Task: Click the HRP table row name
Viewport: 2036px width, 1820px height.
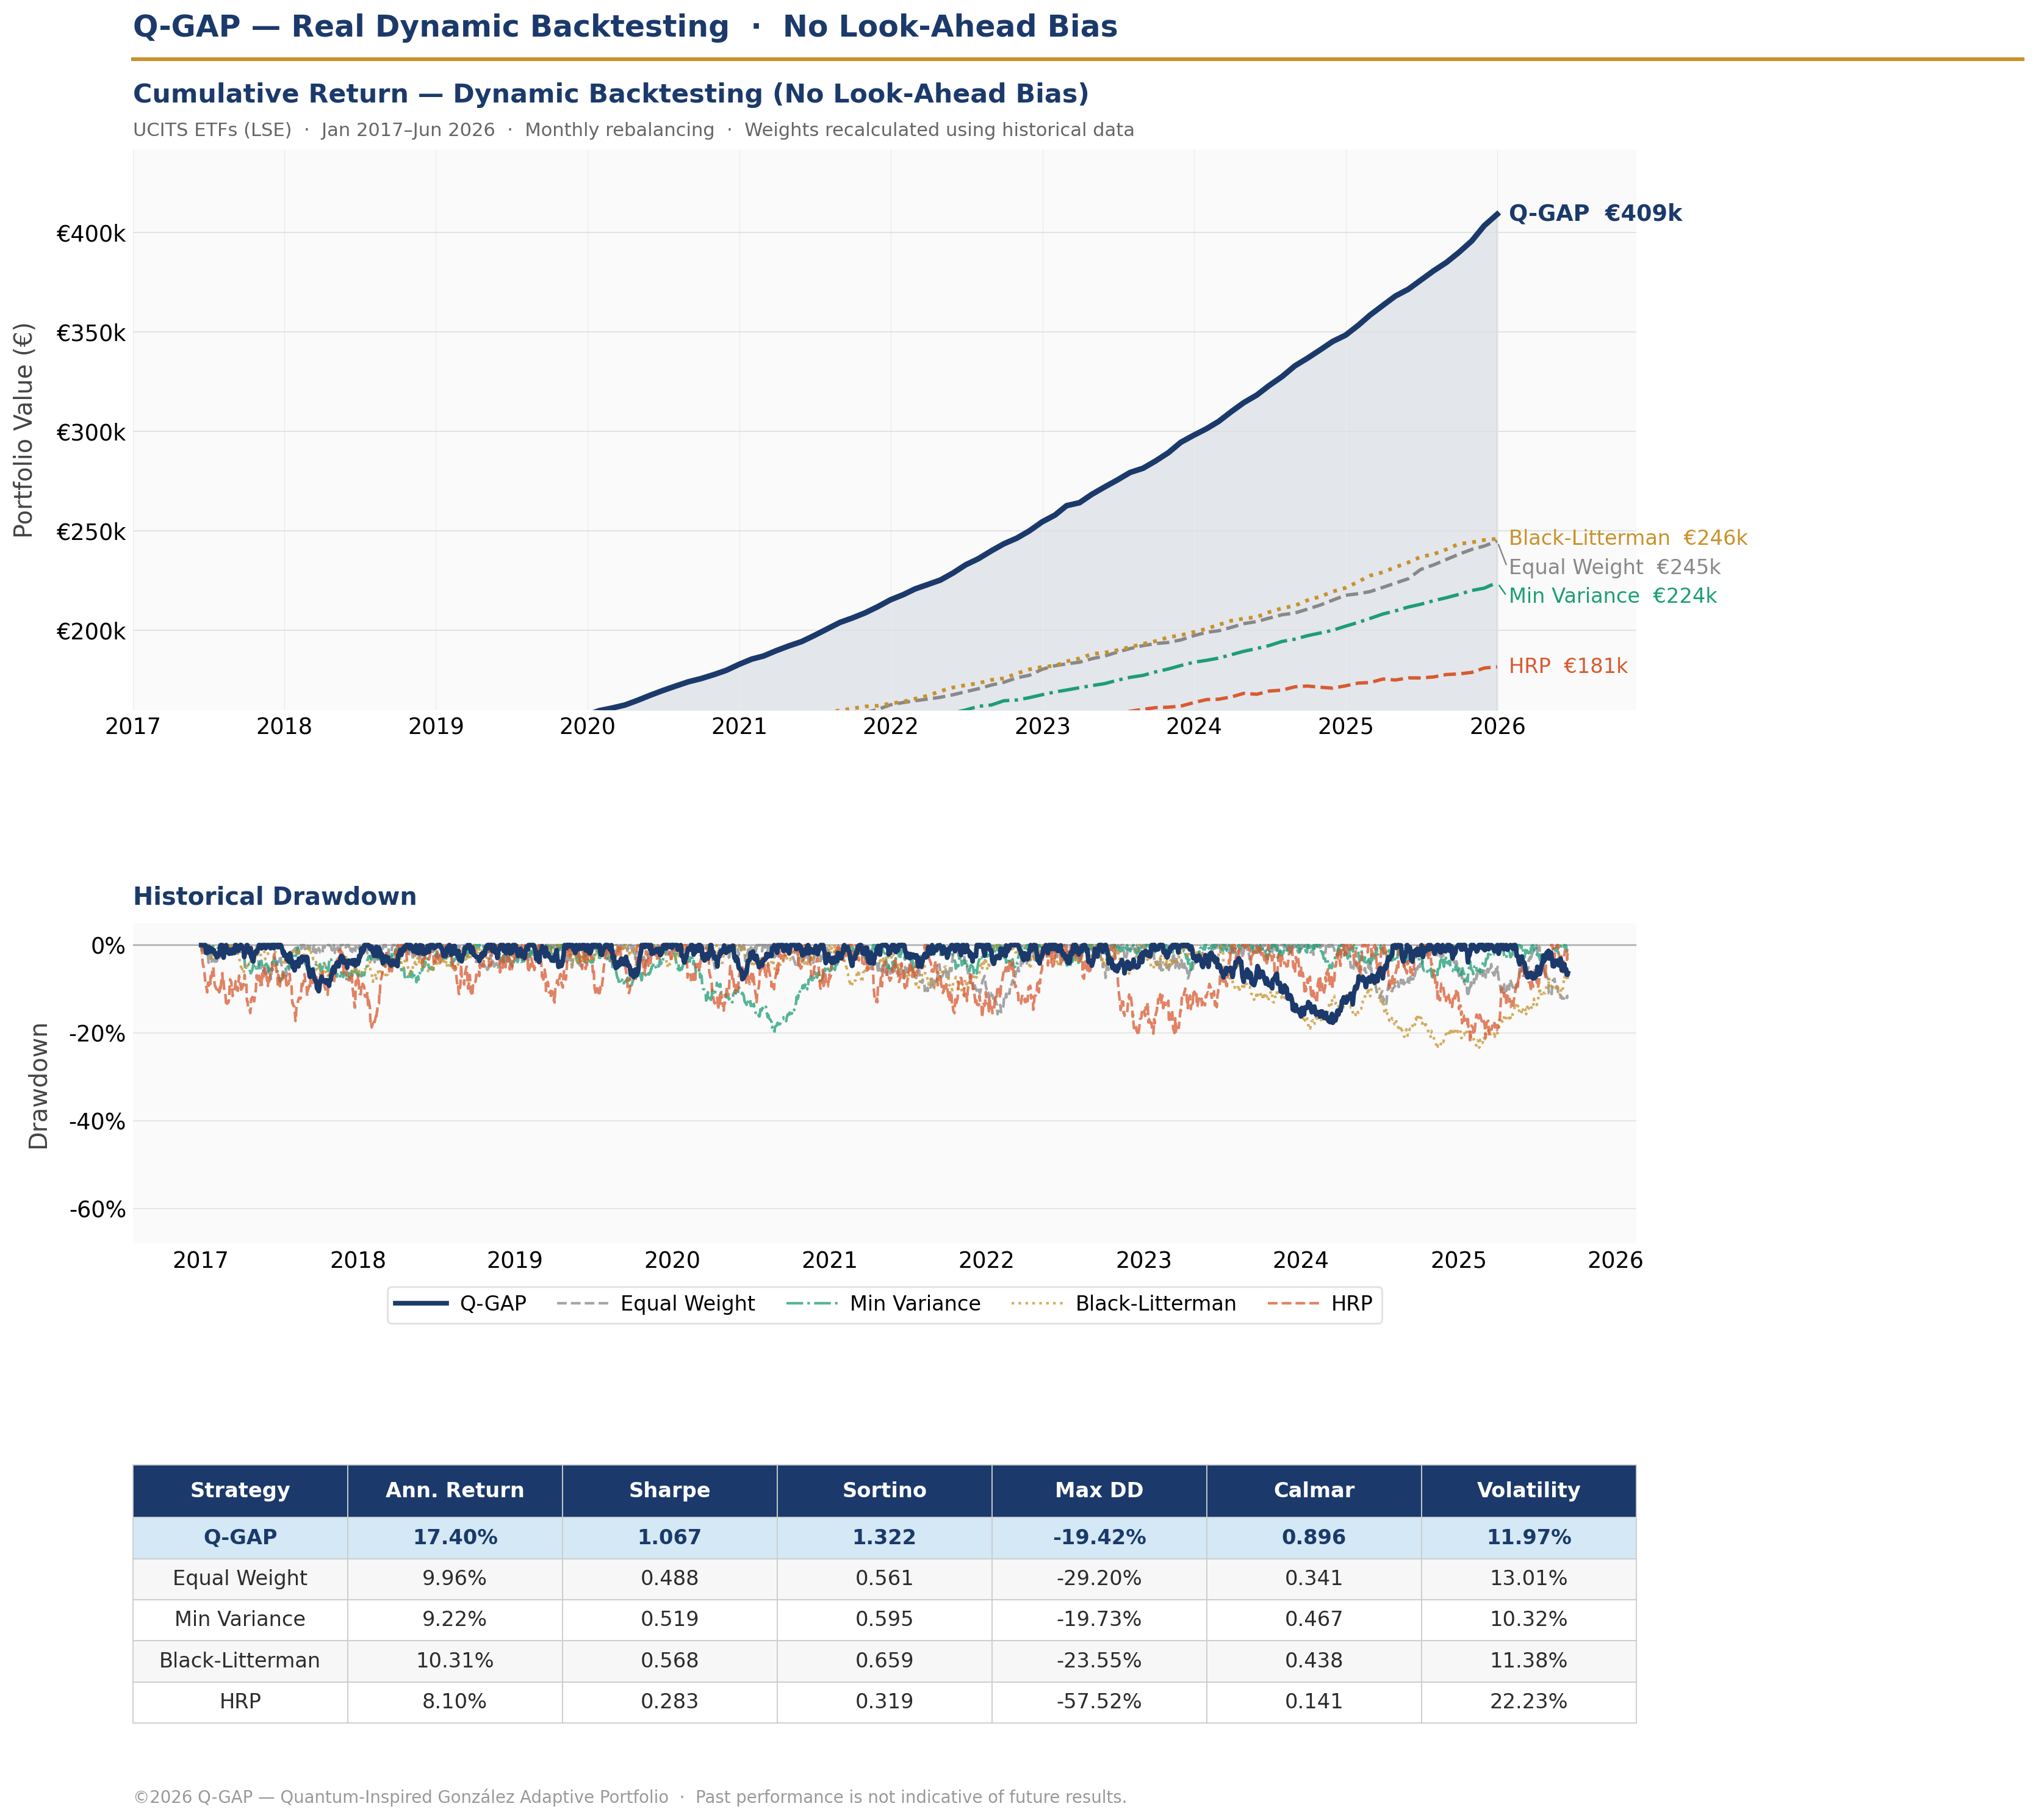Action: (240, 1701)
